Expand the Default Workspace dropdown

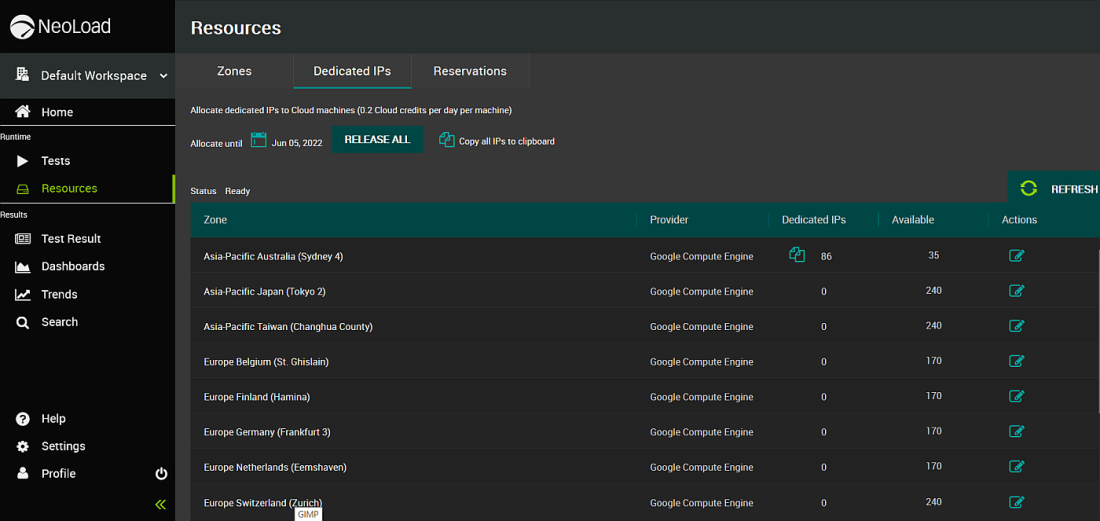[163, 76]
